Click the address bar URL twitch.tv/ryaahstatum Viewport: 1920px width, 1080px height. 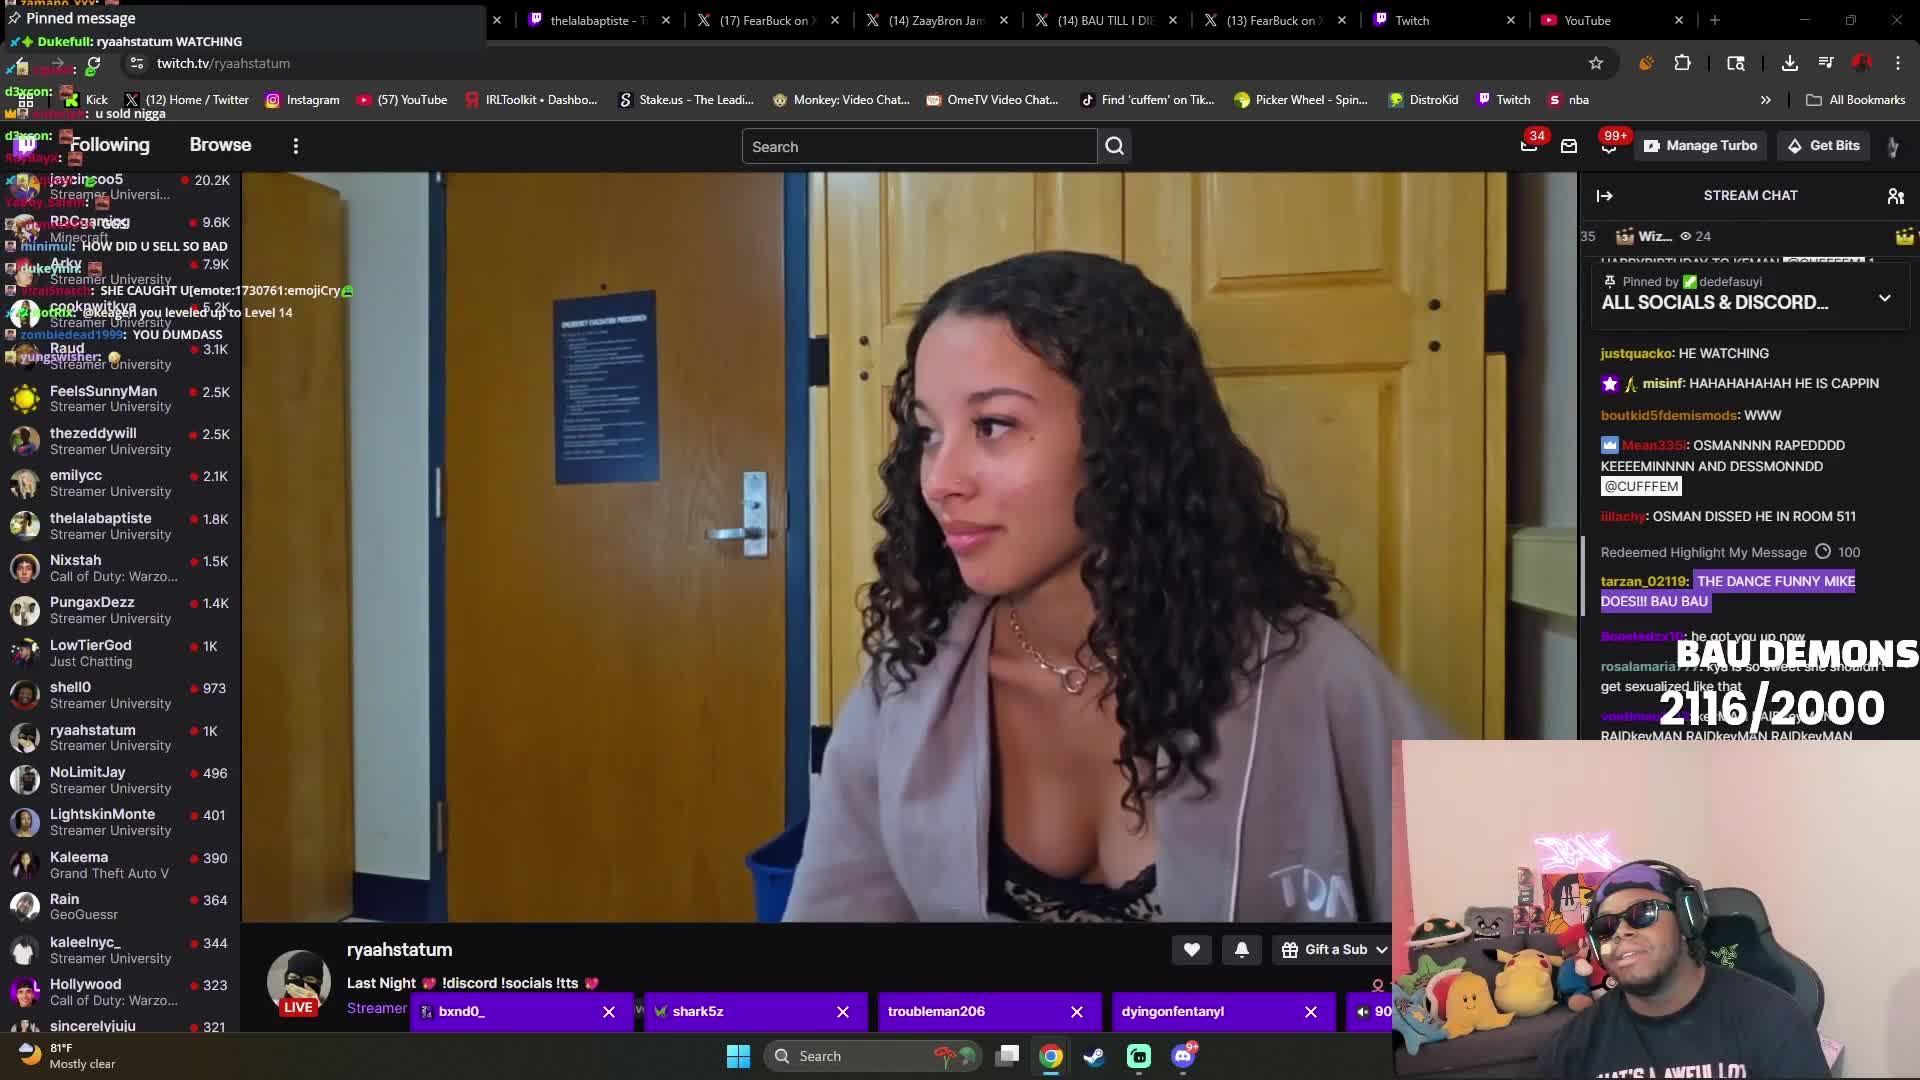(223, 63)
